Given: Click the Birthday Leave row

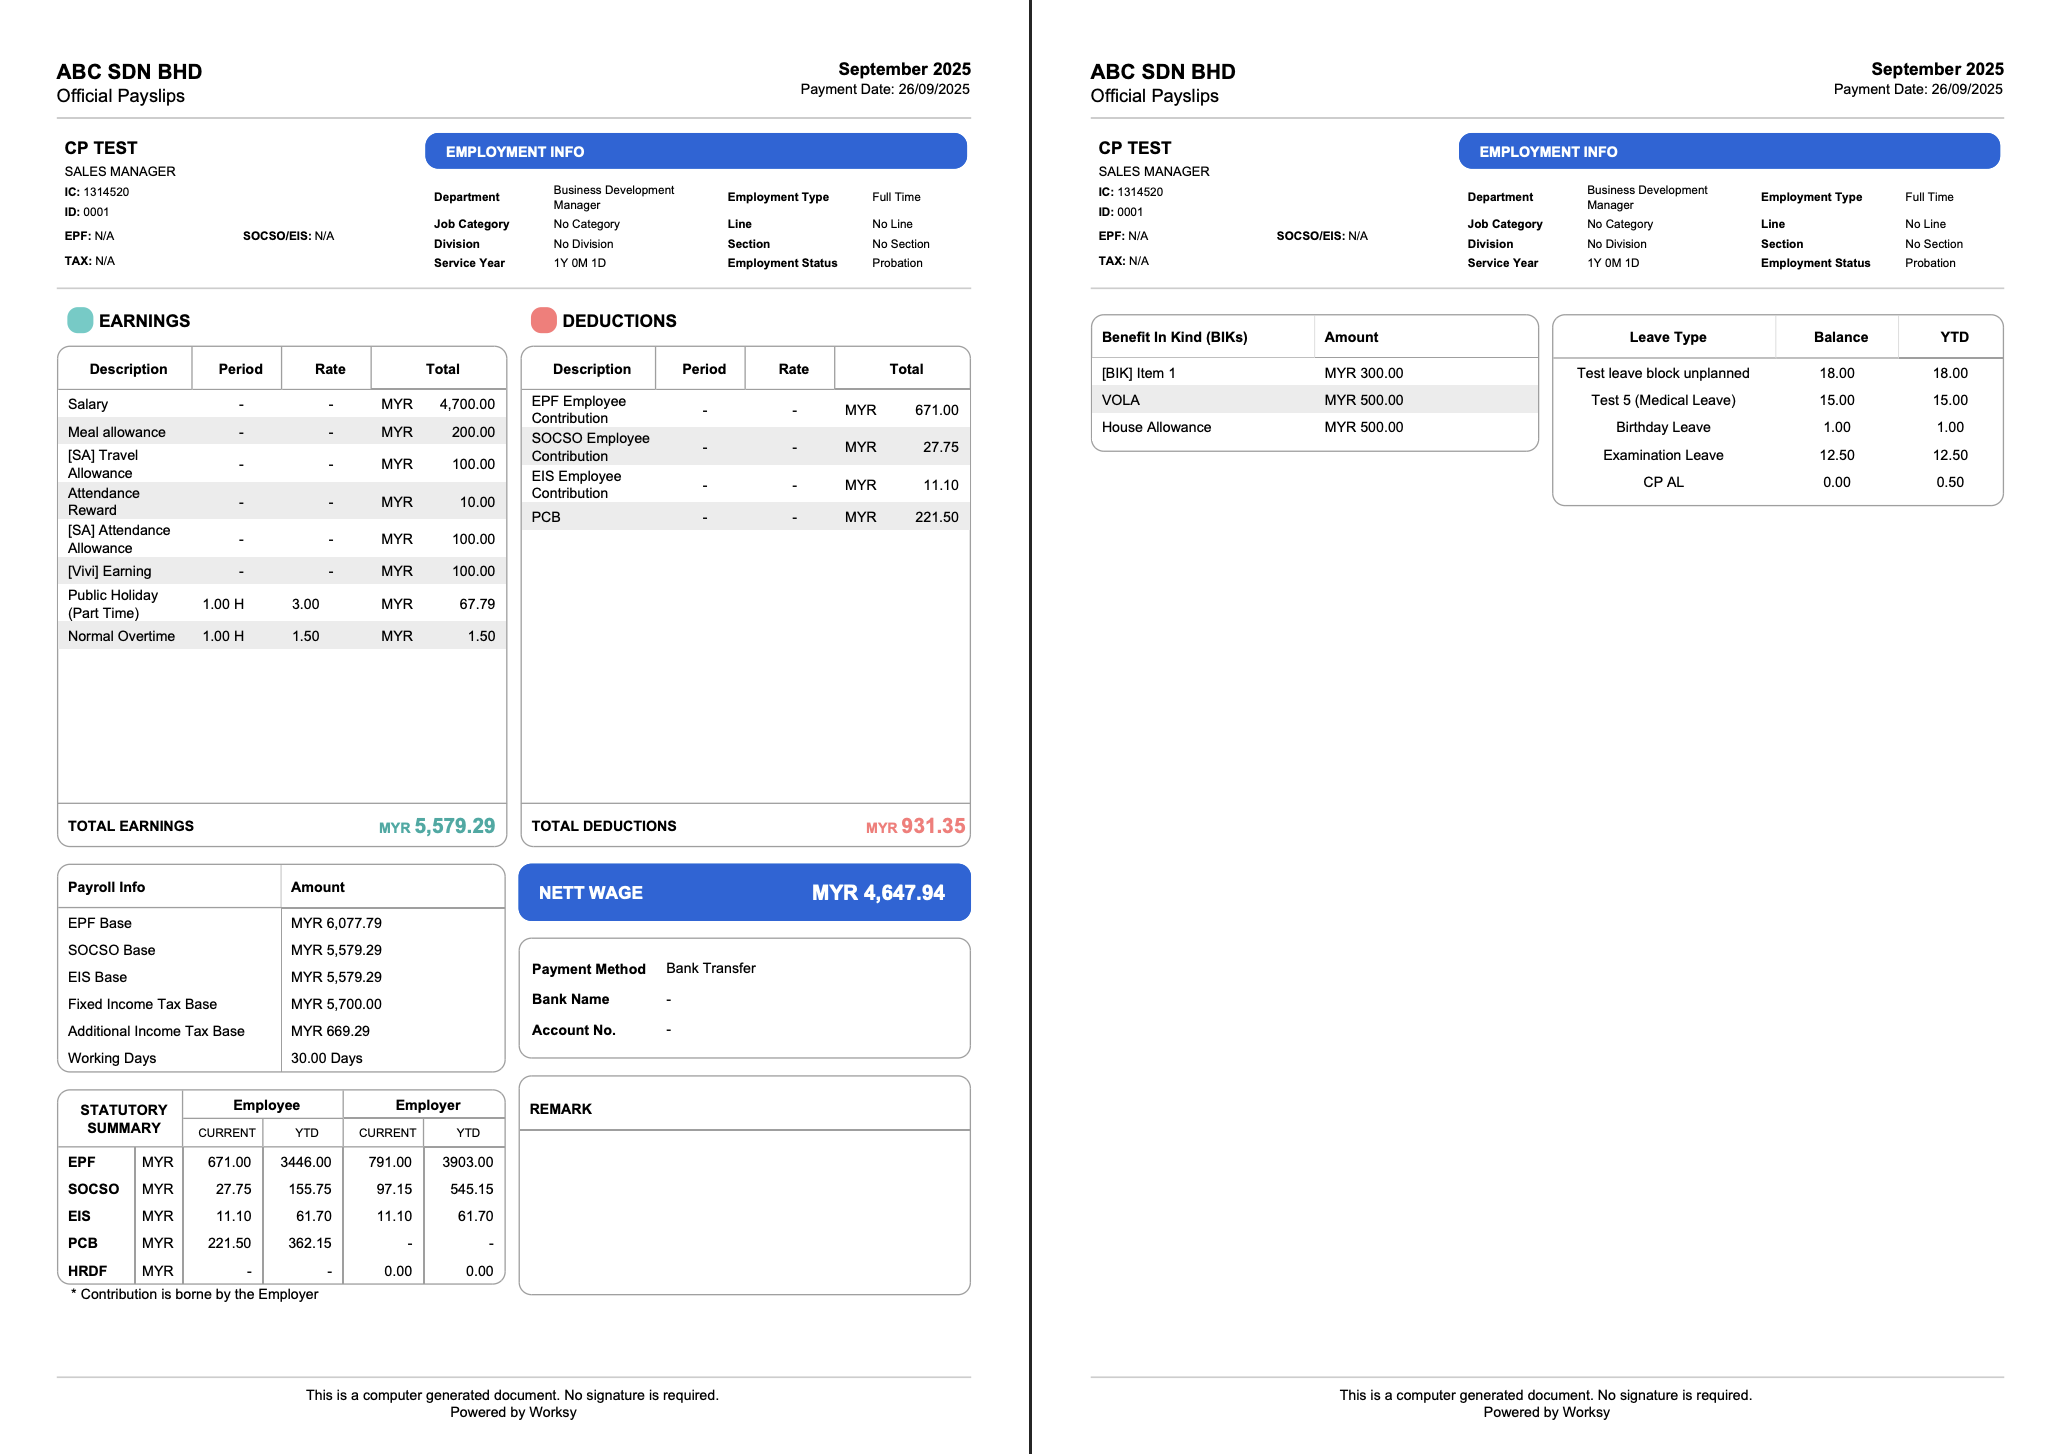Looking at the screenshot, I should coord(1777,427).
